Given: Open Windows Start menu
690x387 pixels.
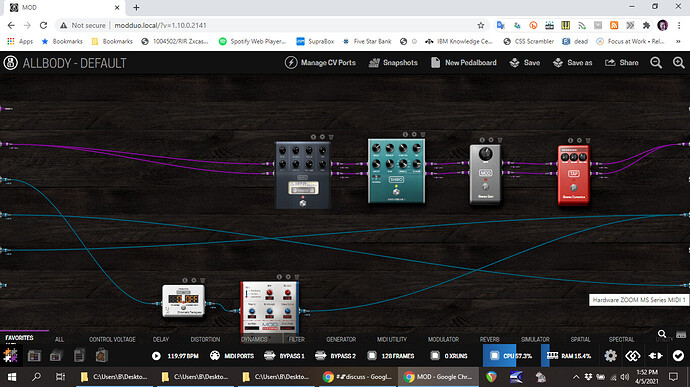Looking at the screenshot, I should click(x=12, y=377).
